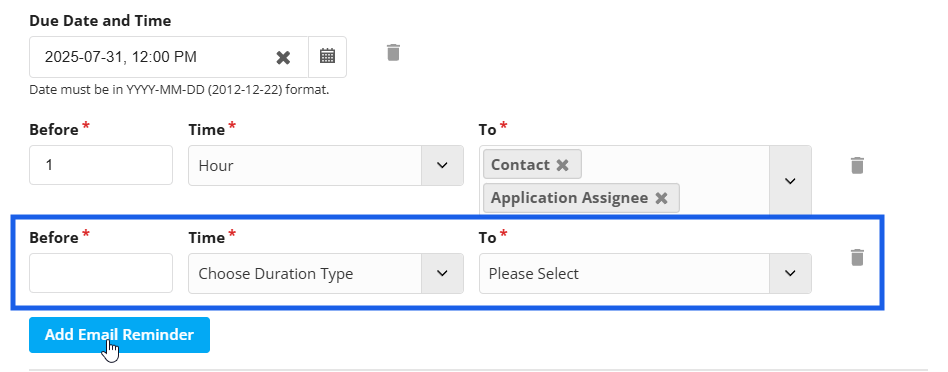Open the calendar date picker icon
Screen dimensions: 948x372
point(327,57)
